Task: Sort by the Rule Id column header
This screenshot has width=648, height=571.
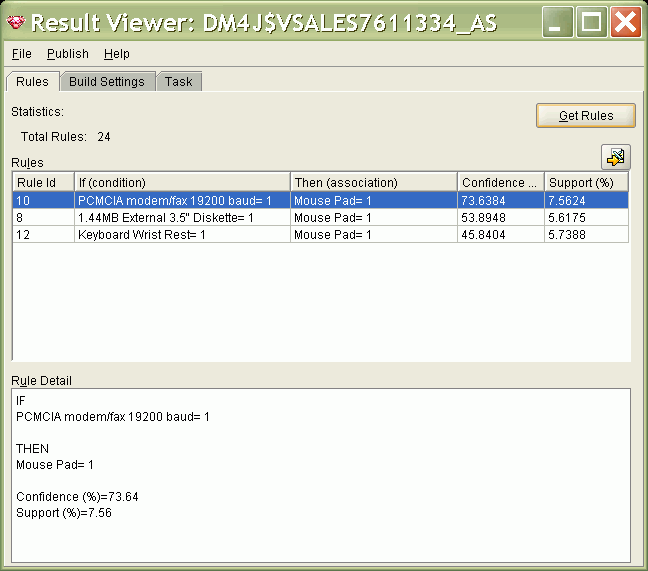Action: pyautogui.click(x=43, y=182)
